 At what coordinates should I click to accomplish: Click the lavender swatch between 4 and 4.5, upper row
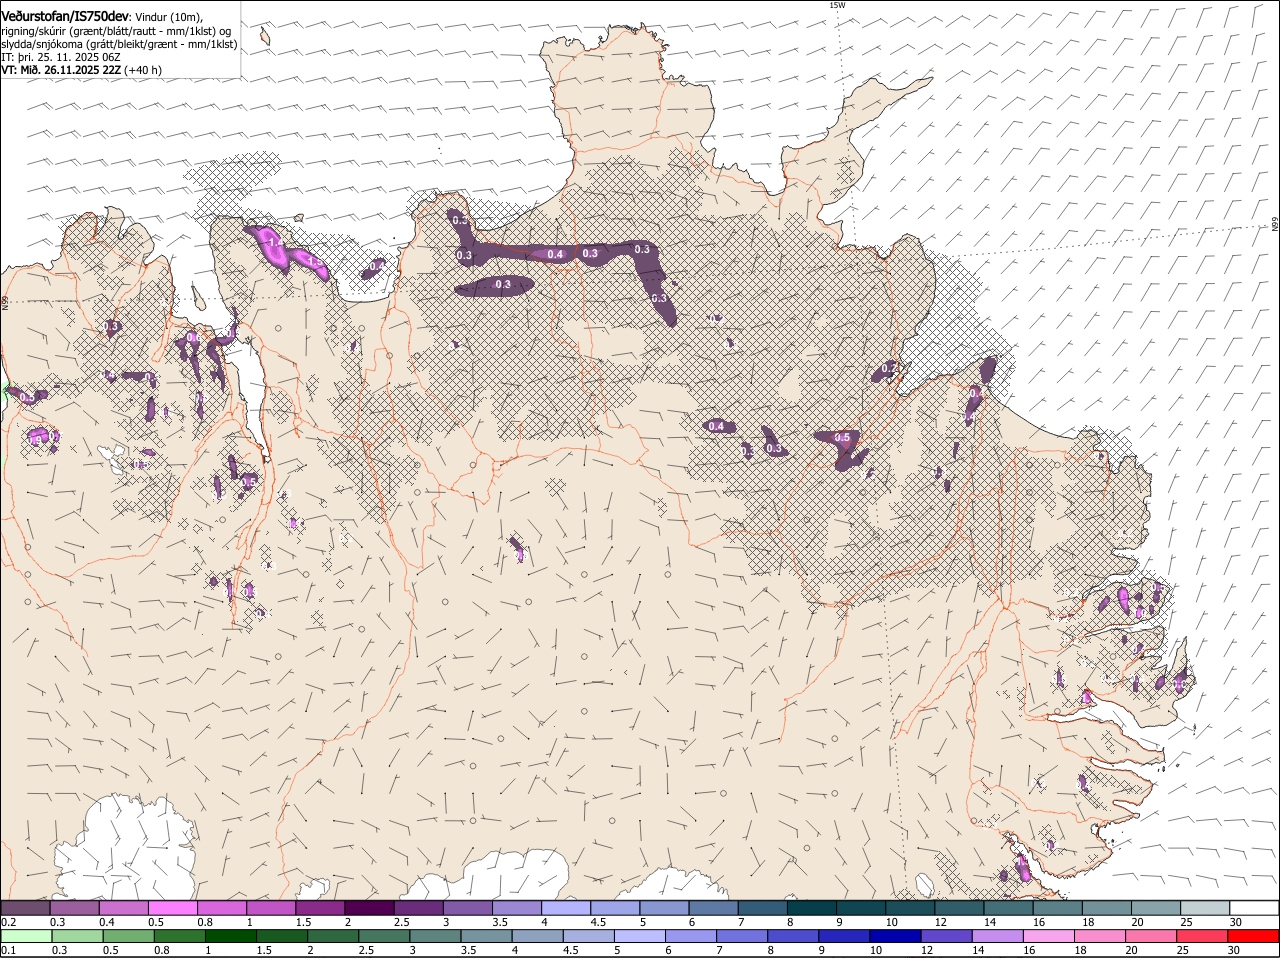point(565,908)
